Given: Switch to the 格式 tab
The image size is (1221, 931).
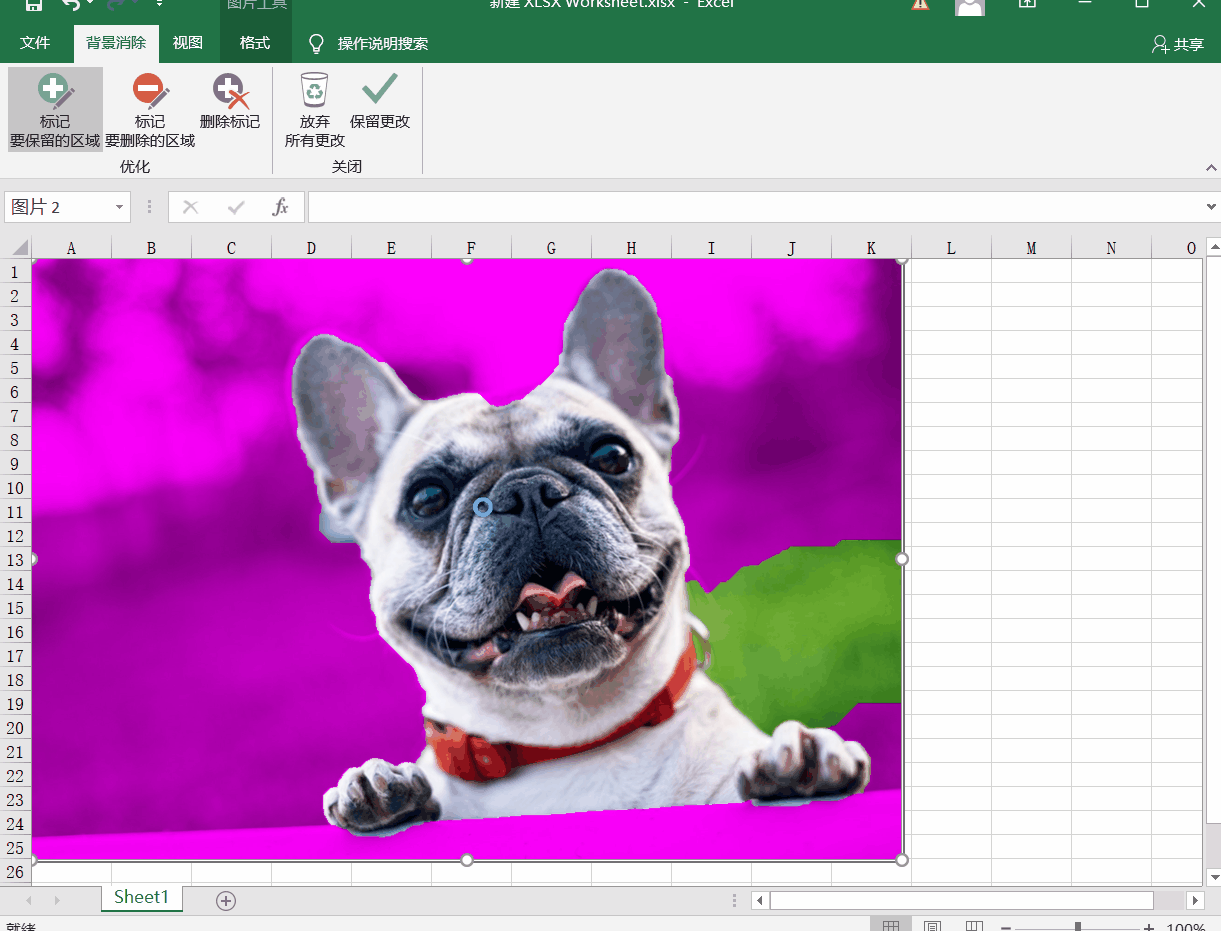Looking at the screenshot, I should pyautogui.click(x=255, y=43).
